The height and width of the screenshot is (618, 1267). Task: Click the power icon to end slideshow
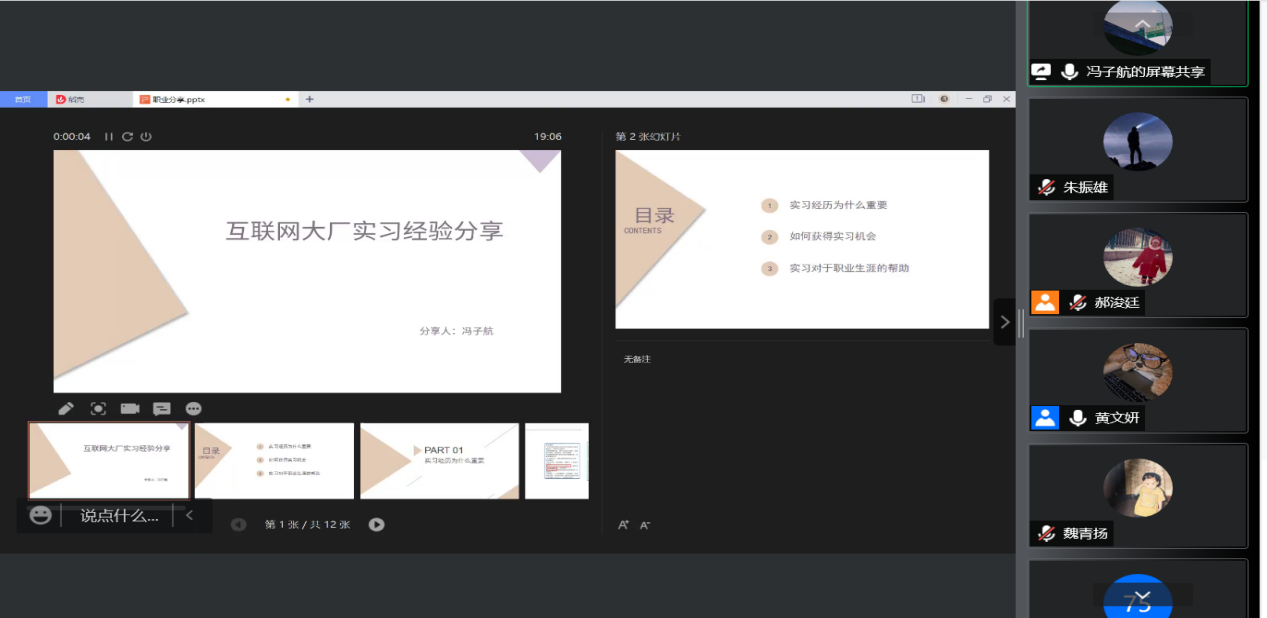pyautogui.click(x=146, y=136)
